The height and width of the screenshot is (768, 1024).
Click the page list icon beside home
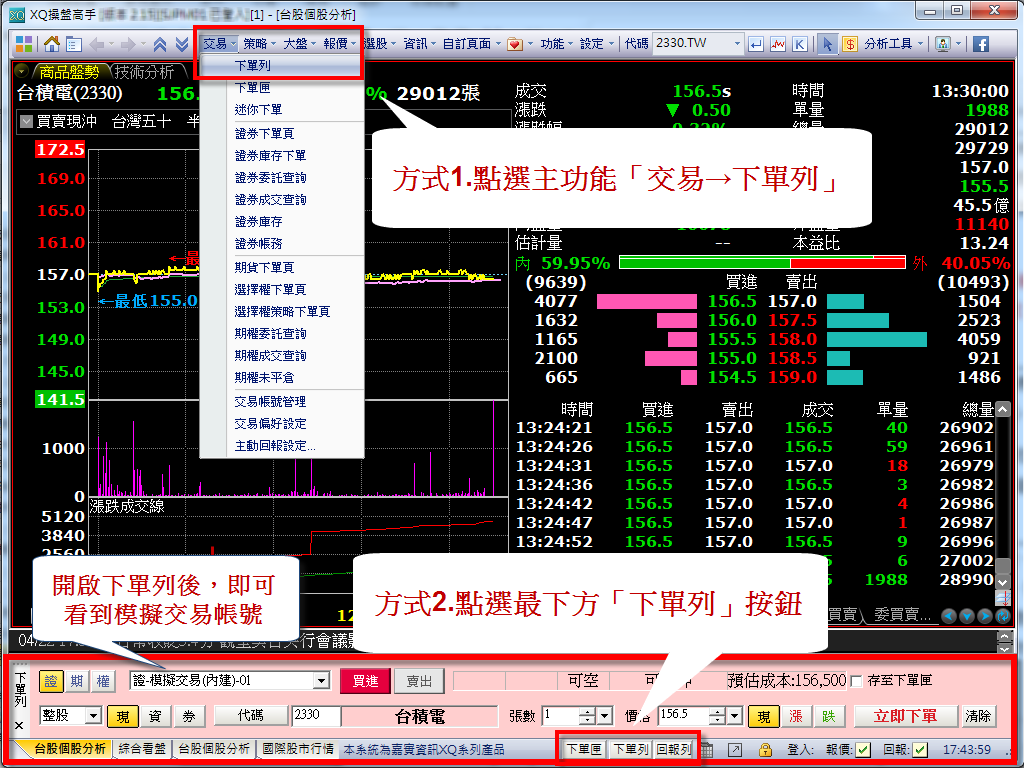pos(74,44)
